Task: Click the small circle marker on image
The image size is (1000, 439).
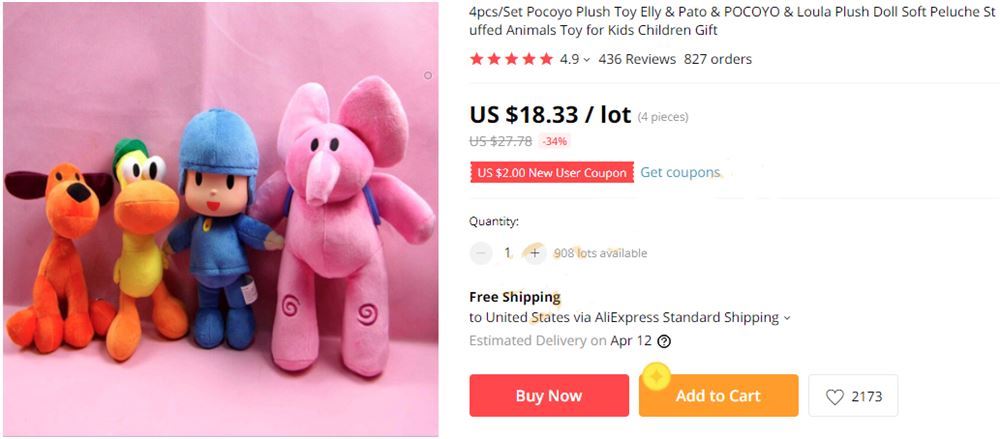Action: [x=428, y=75]
